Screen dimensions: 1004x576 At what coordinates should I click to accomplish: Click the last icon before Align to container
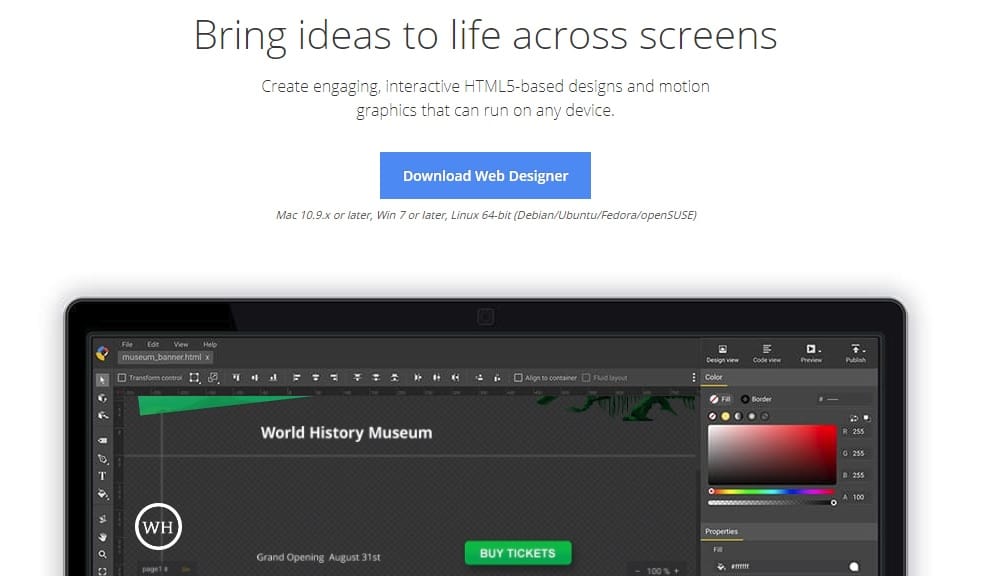pyautogui.click(x=497, y=378)
